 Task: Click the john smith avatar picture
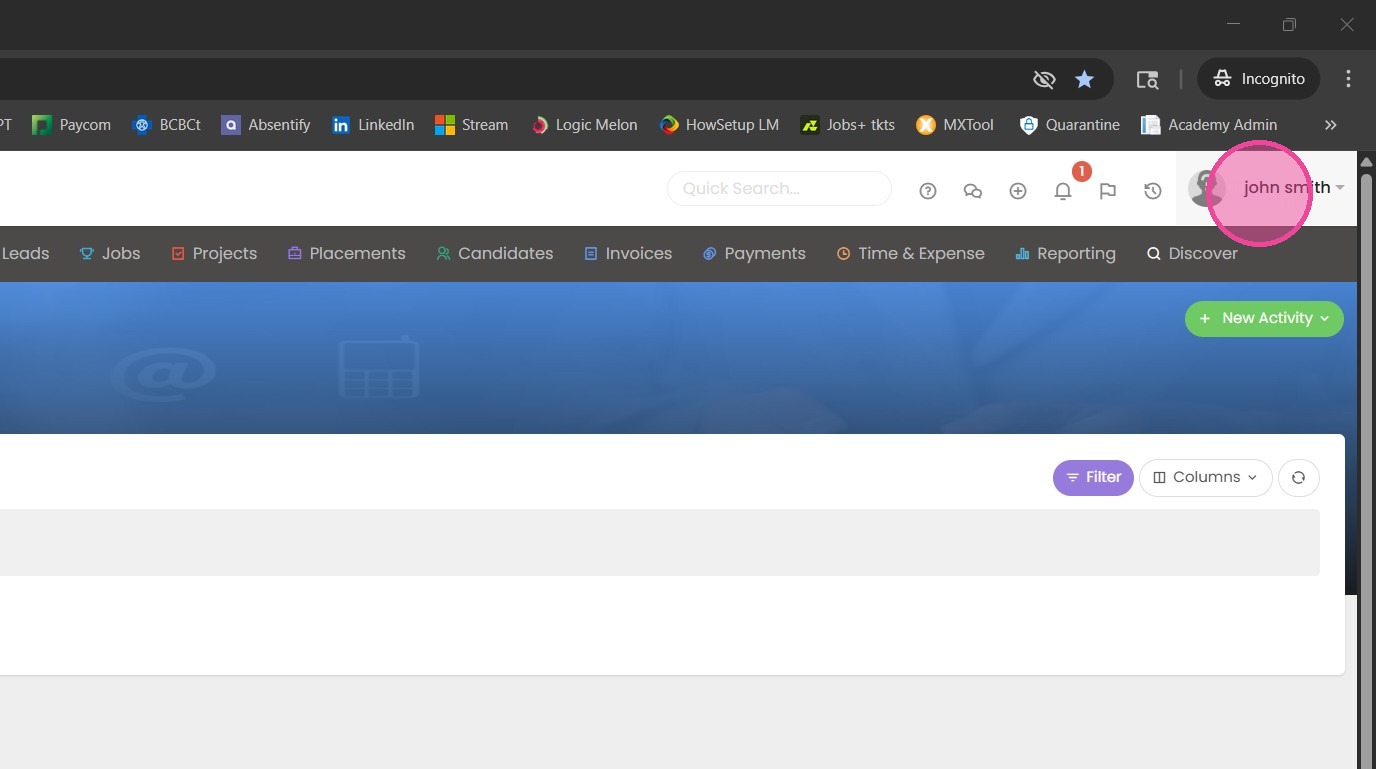[x=1206, y=188]
